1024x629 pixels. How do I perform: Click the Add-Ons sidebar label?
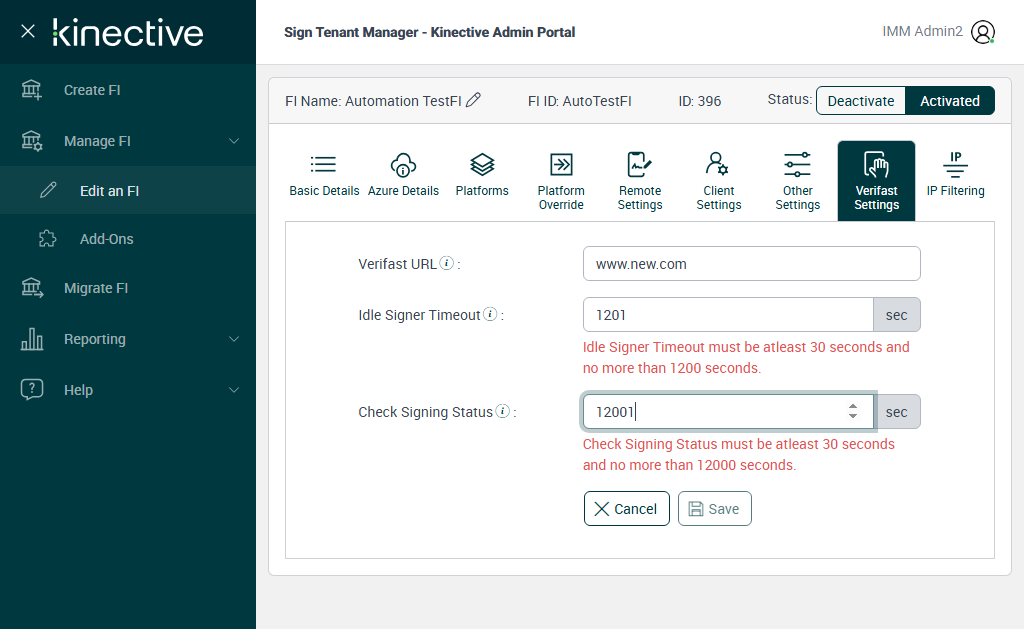point(106,239)
